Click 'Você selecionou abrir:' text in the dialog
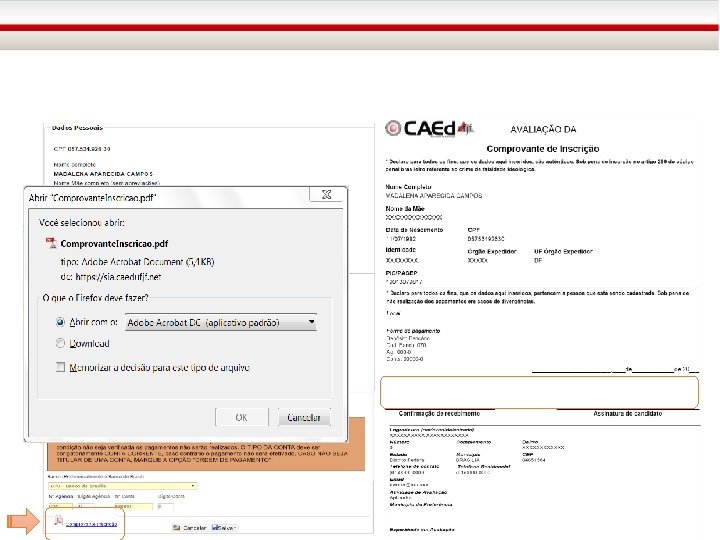The image size is (720, 540). click(82, 223)
